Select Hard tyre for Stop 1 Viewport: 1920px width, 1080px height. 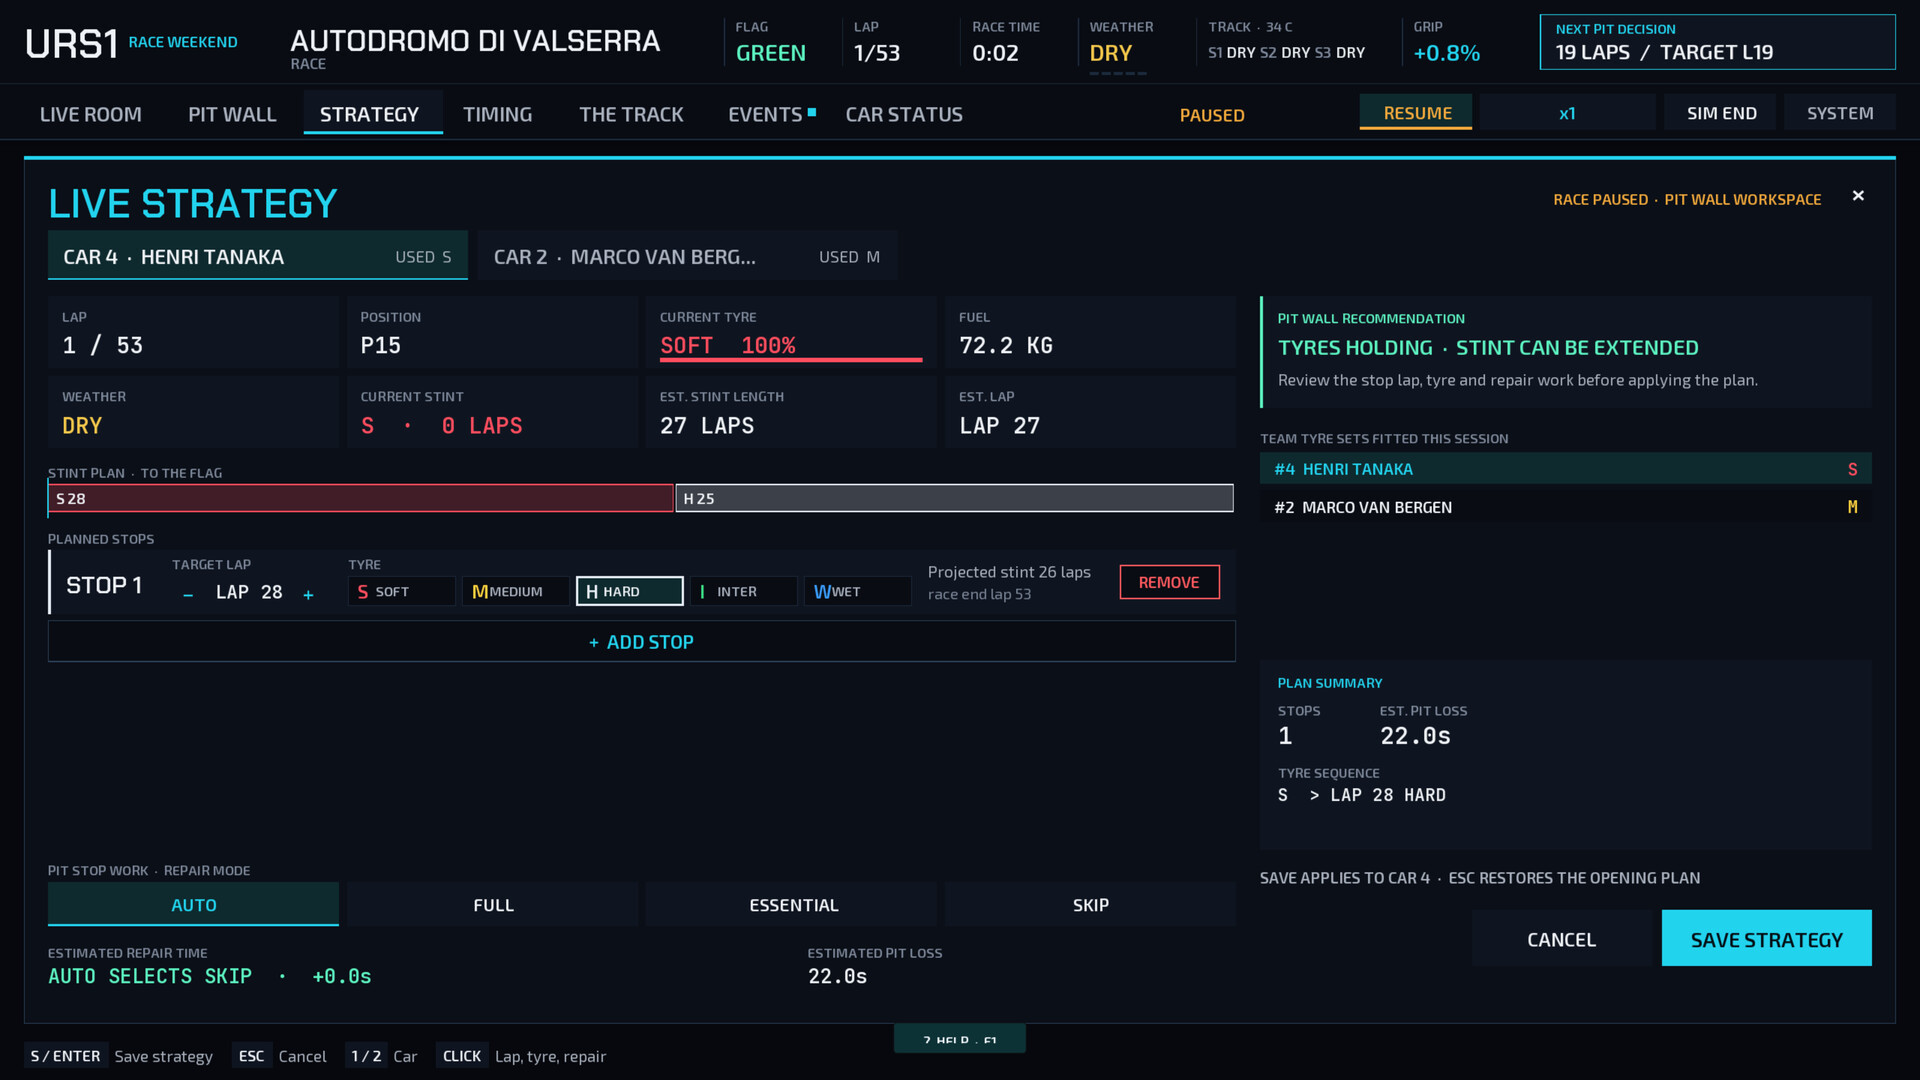629,591
